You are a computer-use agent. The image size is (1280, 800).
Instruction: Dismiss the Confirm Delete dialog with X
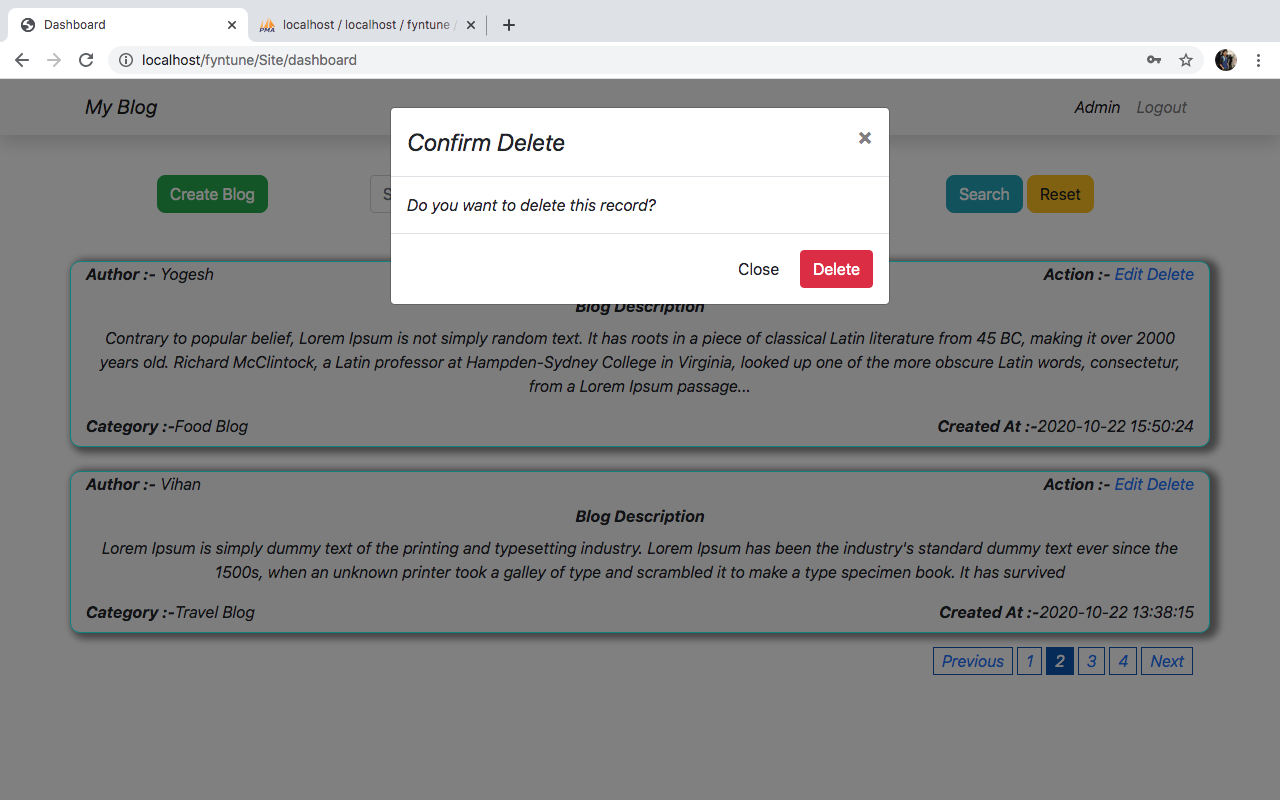pyautogui.click(x=865, y=138)
